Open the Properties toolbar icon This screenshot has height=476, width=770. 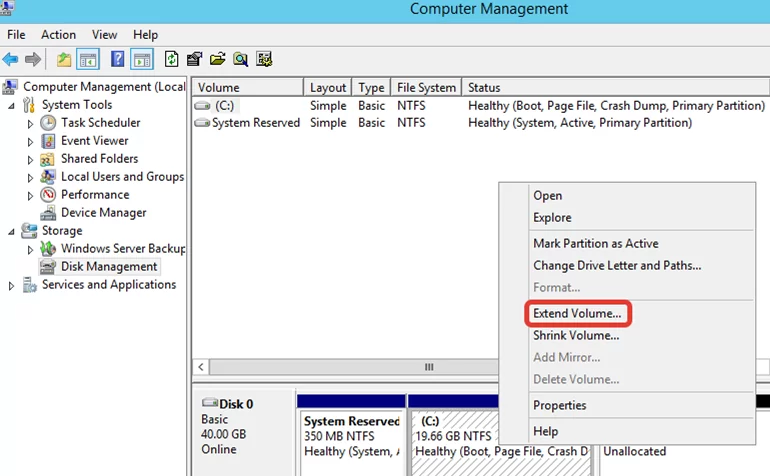pyautogui.click(x=194, y=59)
